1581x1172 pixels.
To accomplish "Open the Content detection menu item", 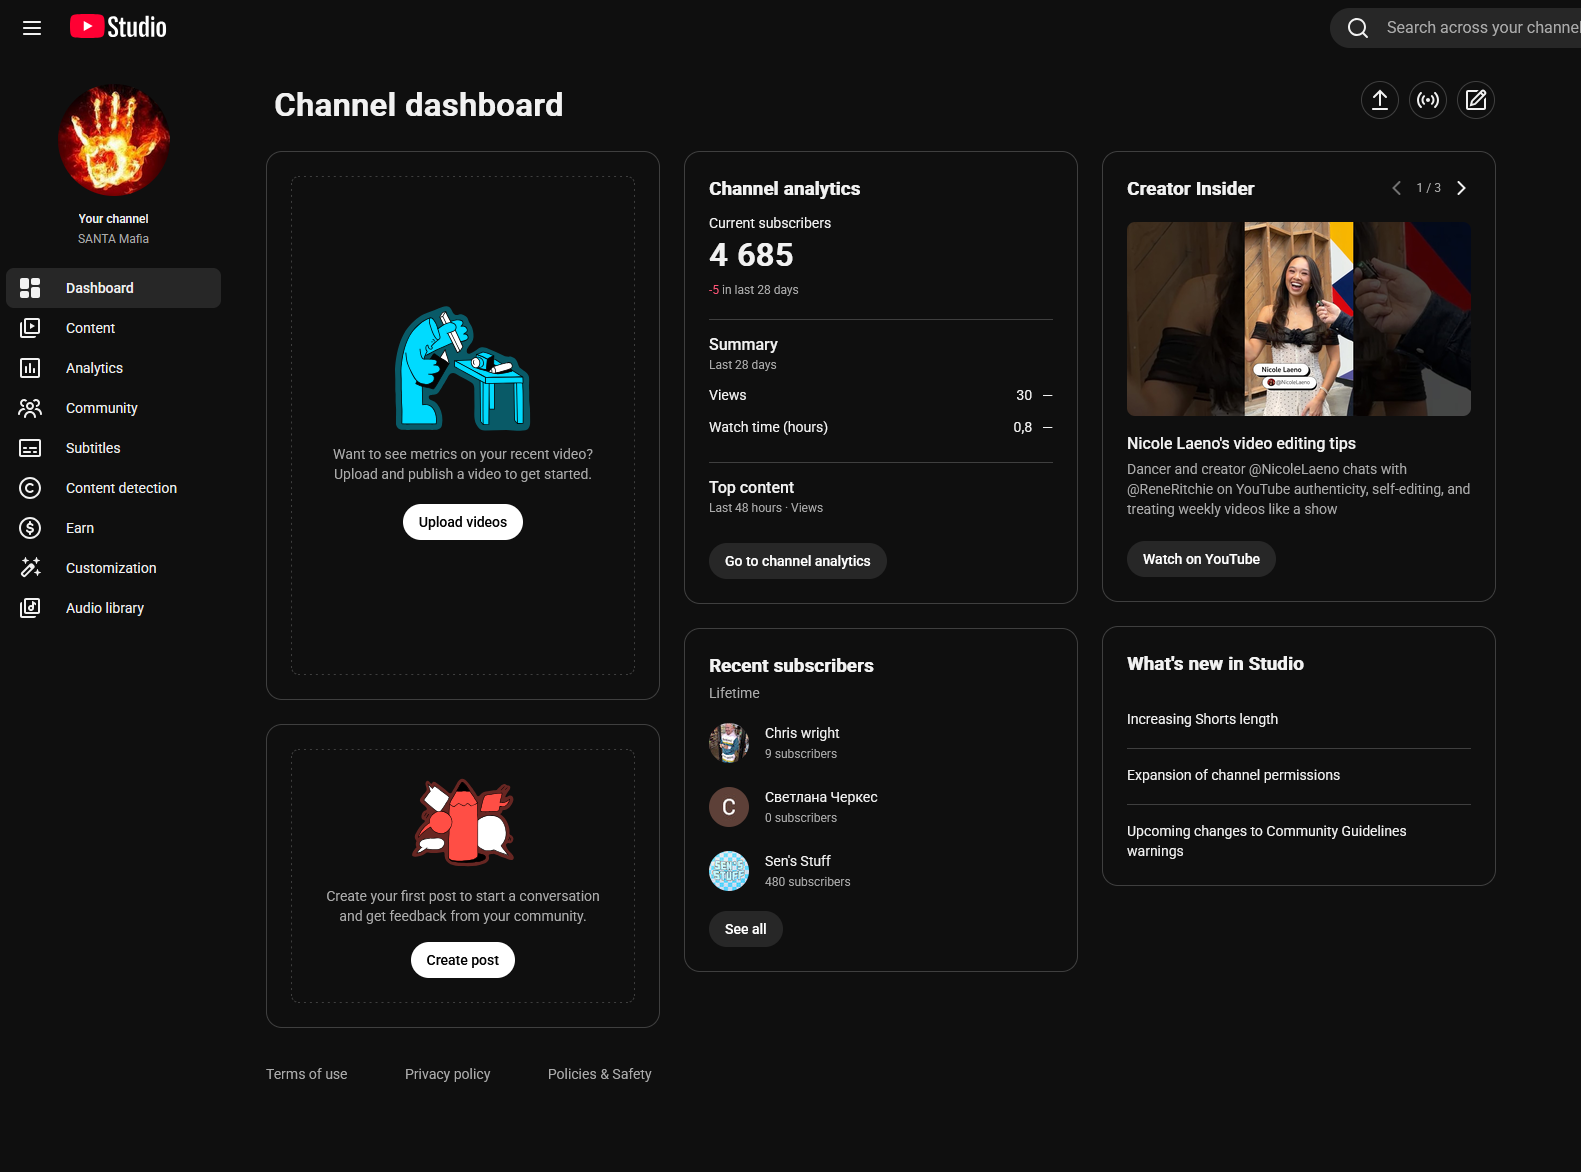I will (113, 488).
